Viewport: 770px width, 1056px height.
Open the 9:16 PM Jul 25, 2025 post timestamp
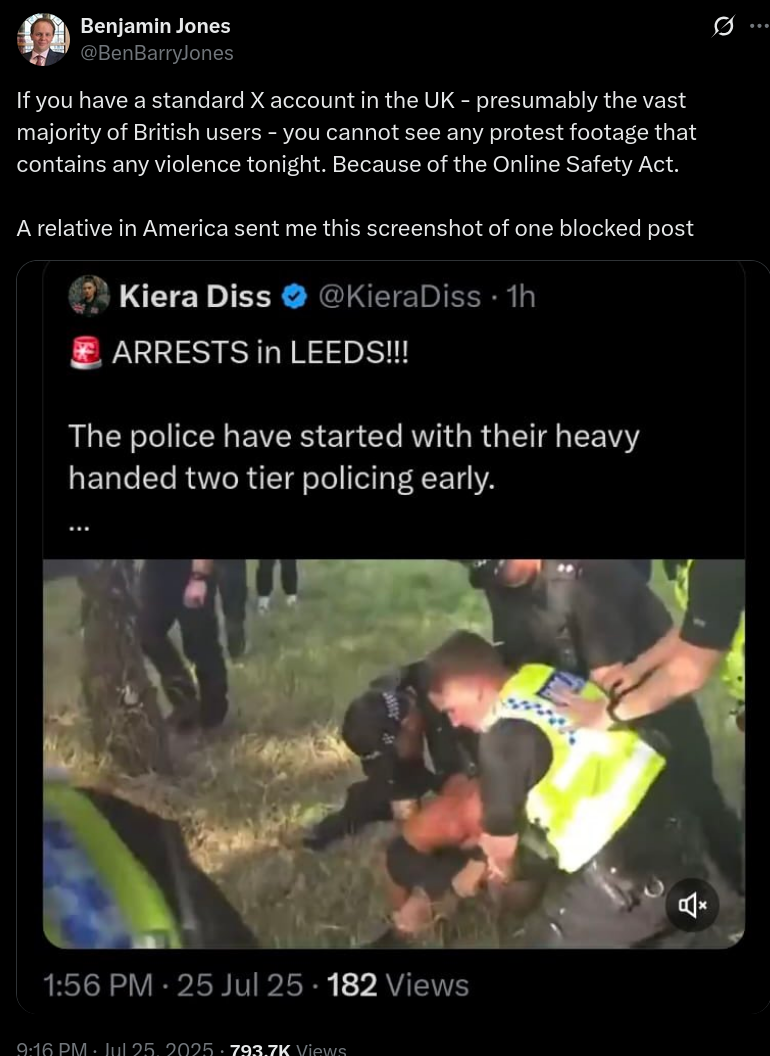coord(115,1049)
